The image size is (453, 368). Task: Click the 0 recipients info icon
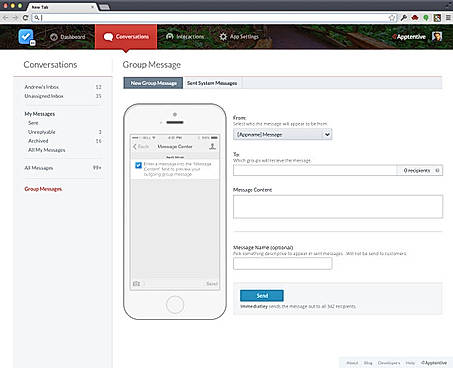pos(437,170)
